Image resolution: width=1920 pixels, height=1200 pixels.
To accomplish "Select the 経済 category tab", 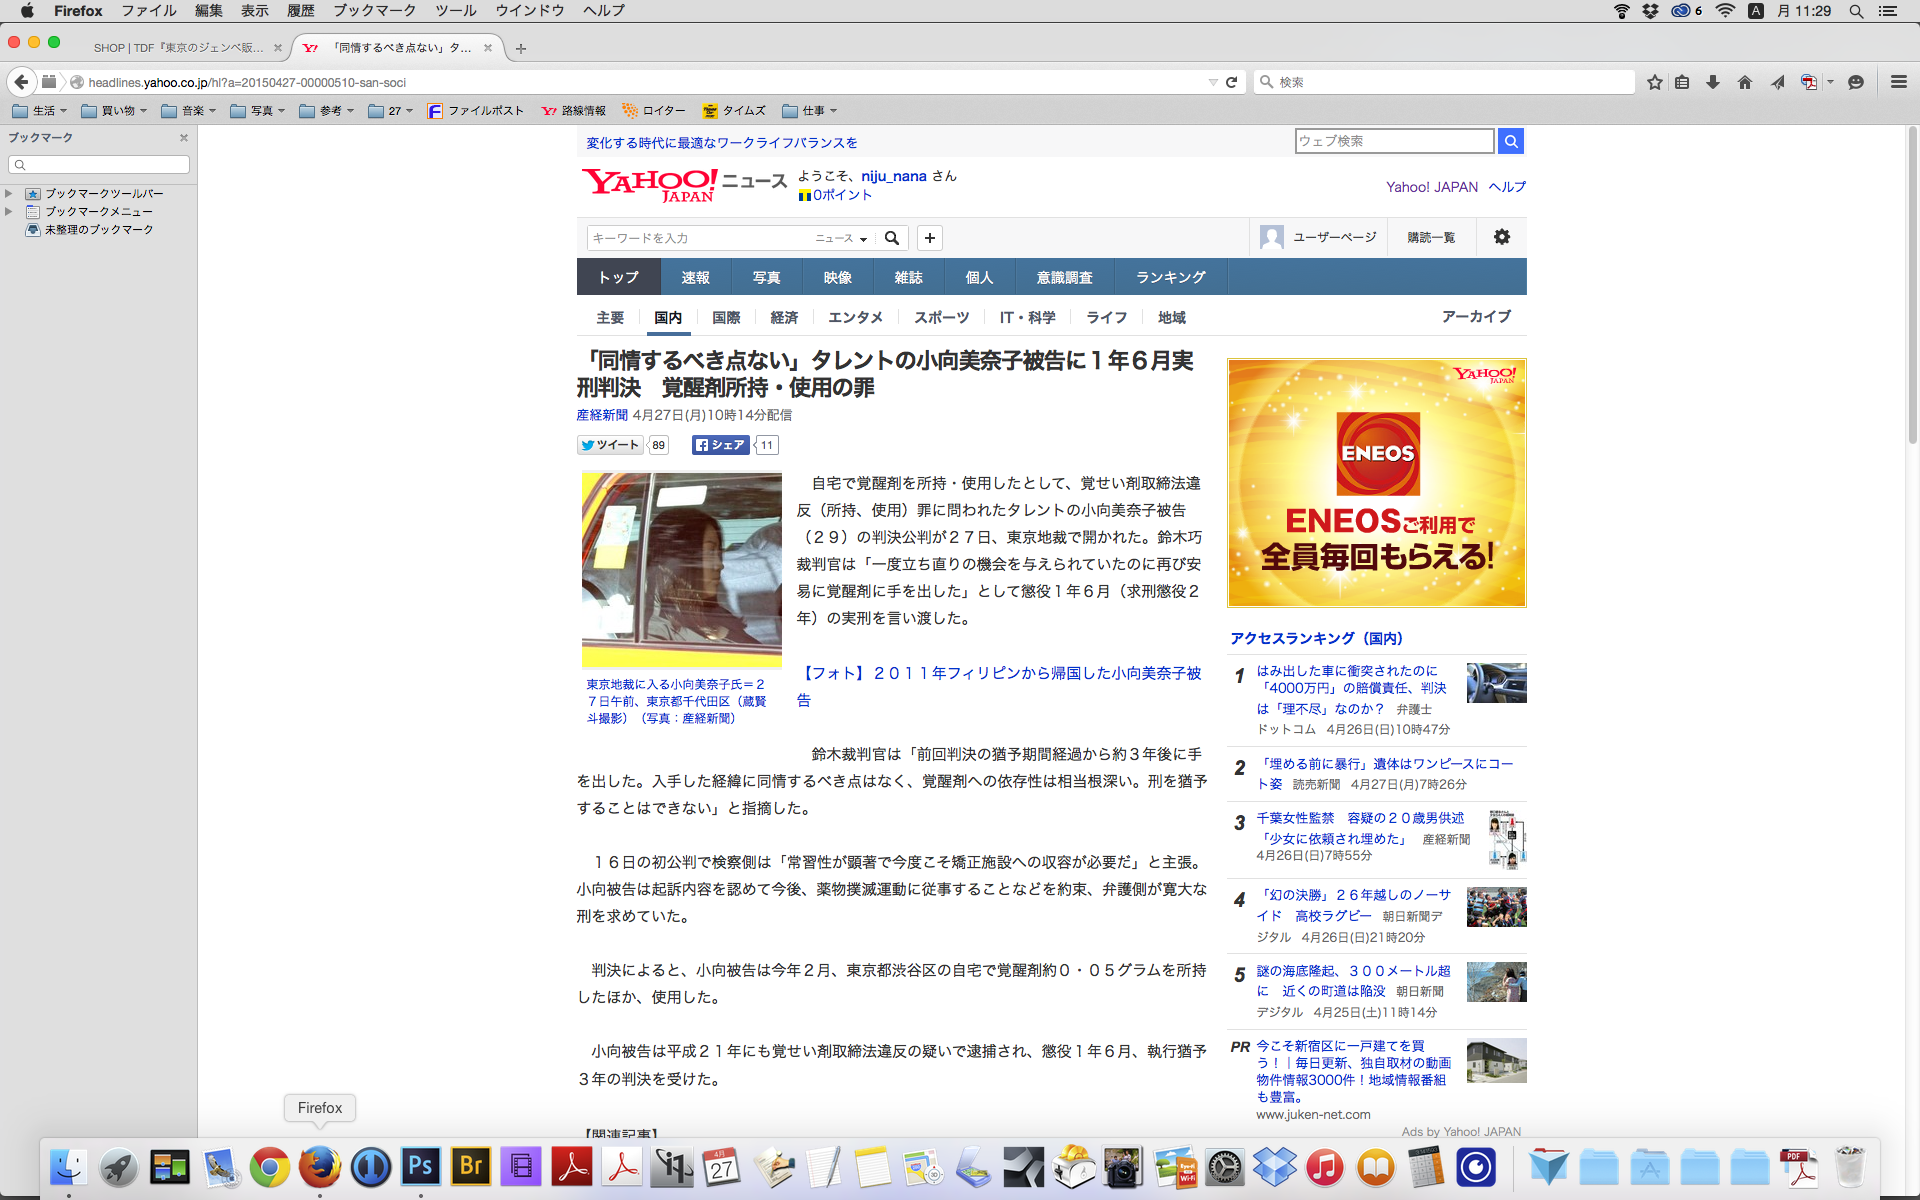I will [784, 317].
